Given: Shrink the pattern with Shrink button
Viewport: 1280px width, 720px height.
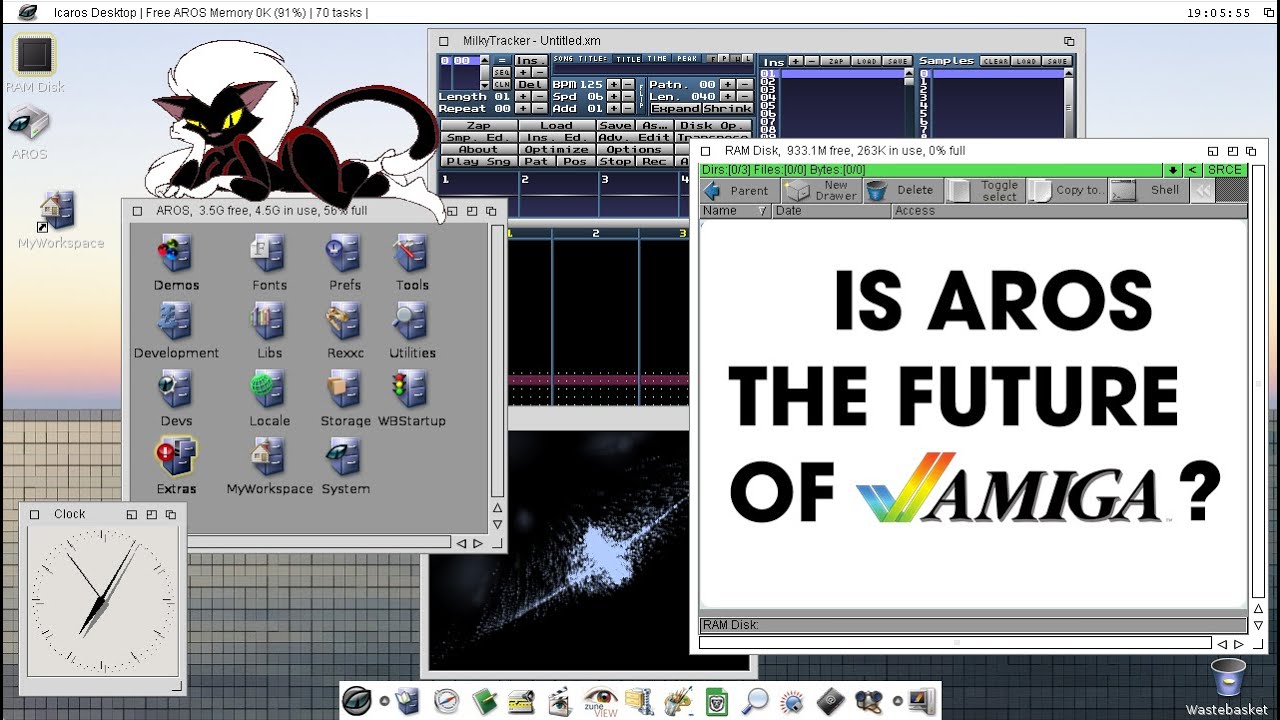Looking at the screenshot, I should coord(727,108).
